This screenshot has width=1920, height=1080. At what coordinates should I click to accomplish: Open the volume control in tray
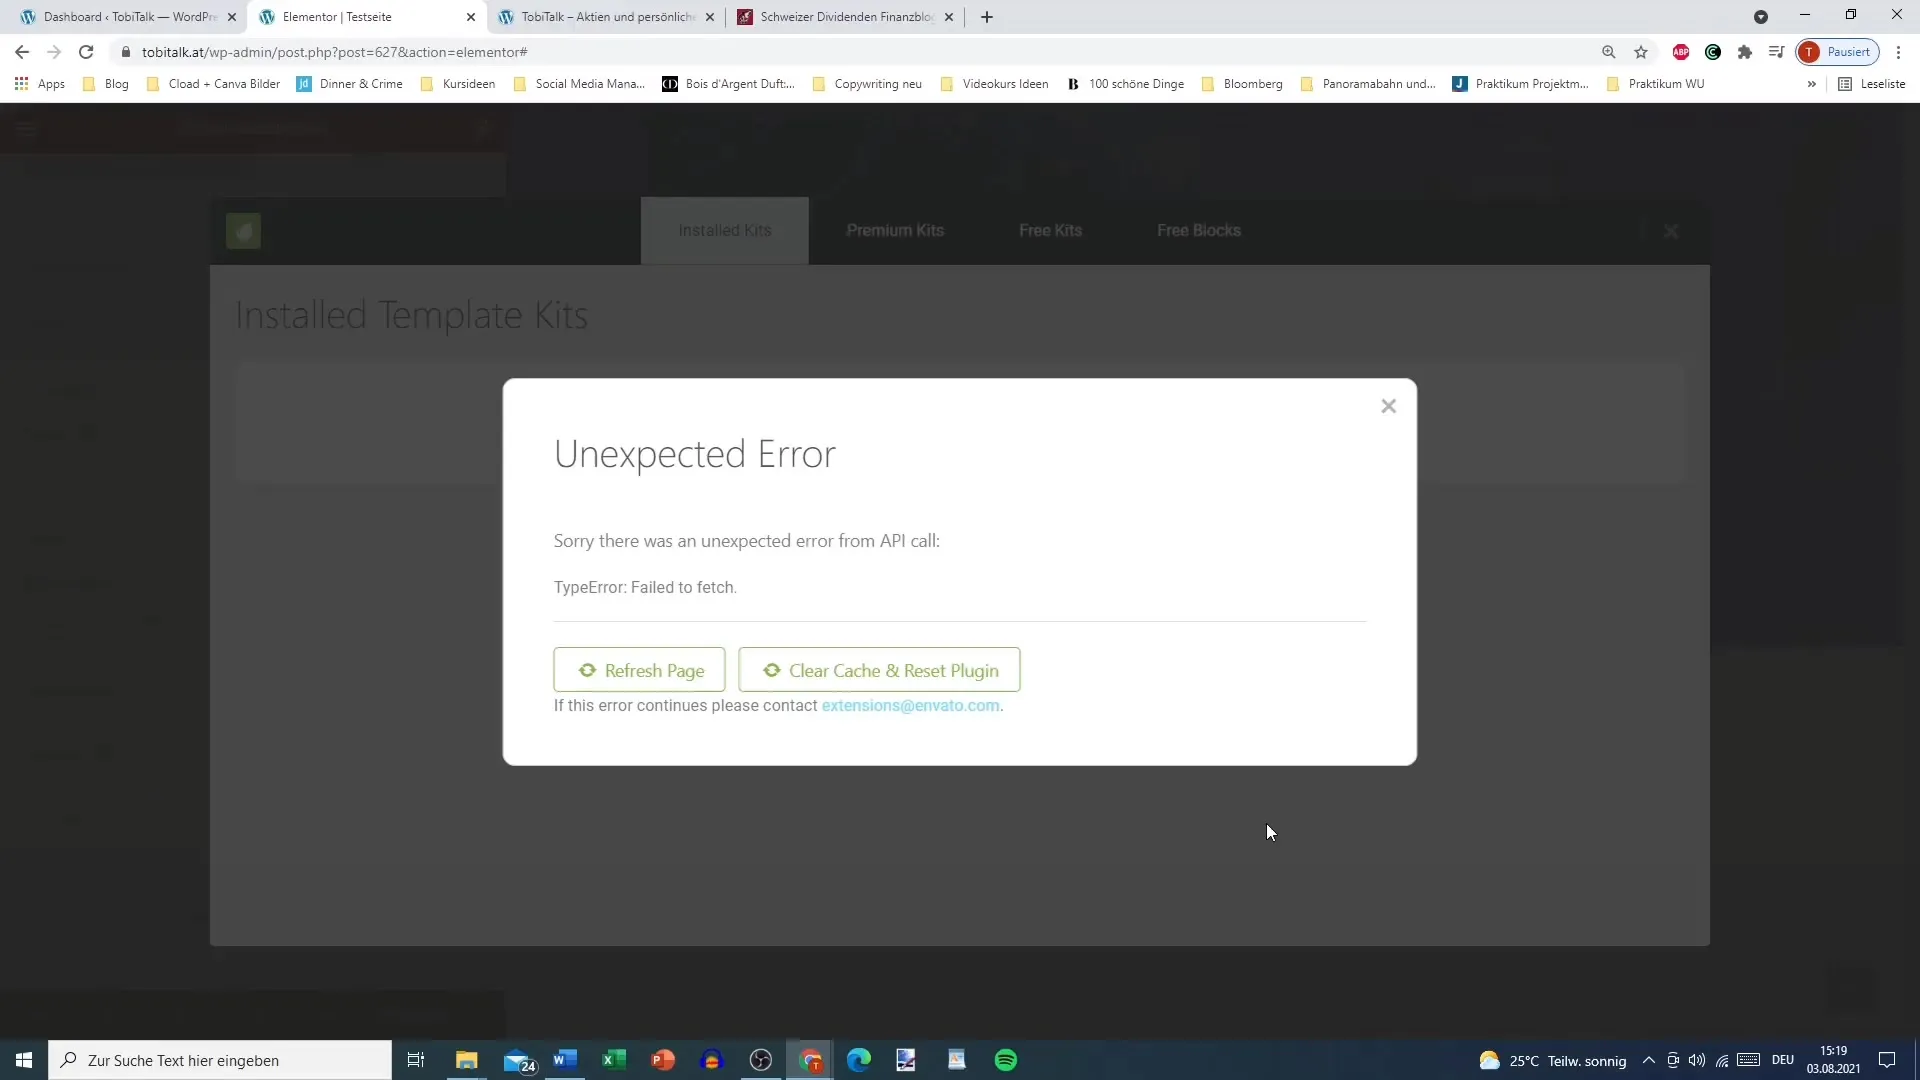coord(1697,1060)
